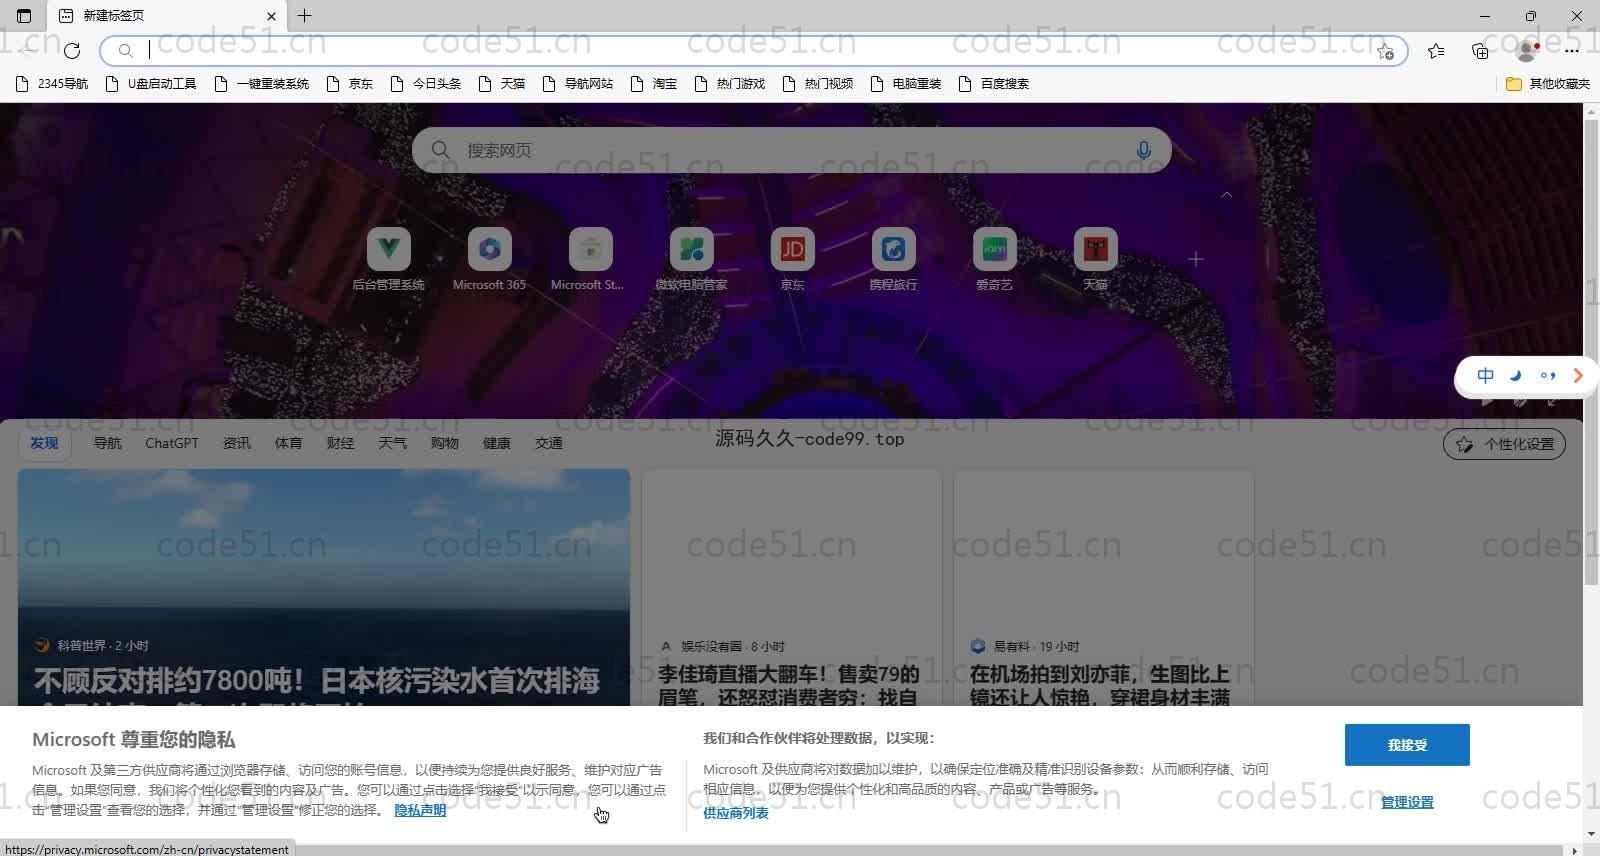Select the 健康 feed tab
1600x856 pixels.
pos(497,443)
